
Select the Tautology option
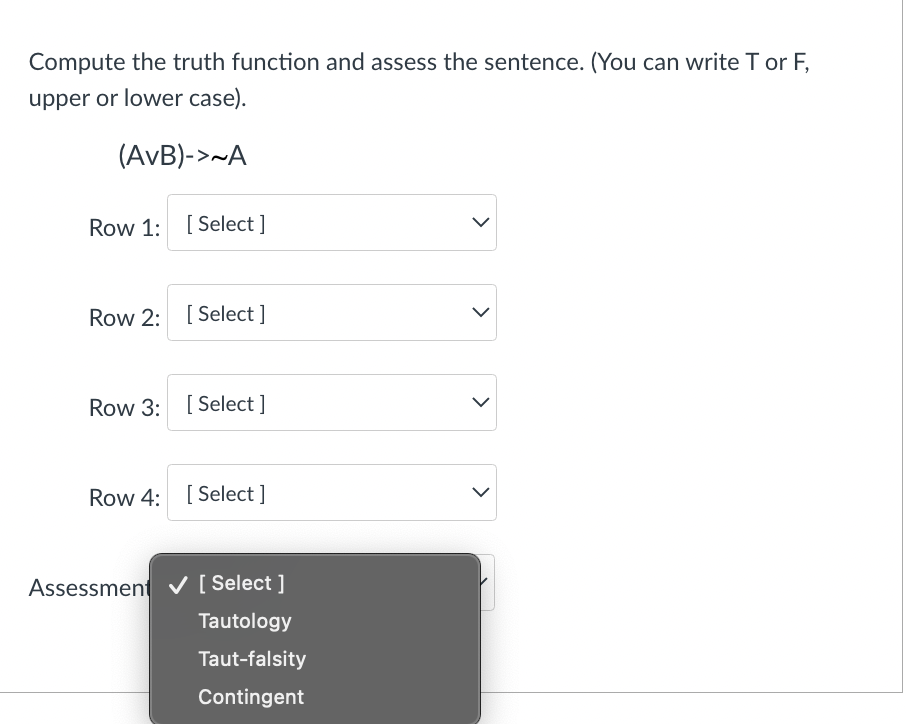245,621
